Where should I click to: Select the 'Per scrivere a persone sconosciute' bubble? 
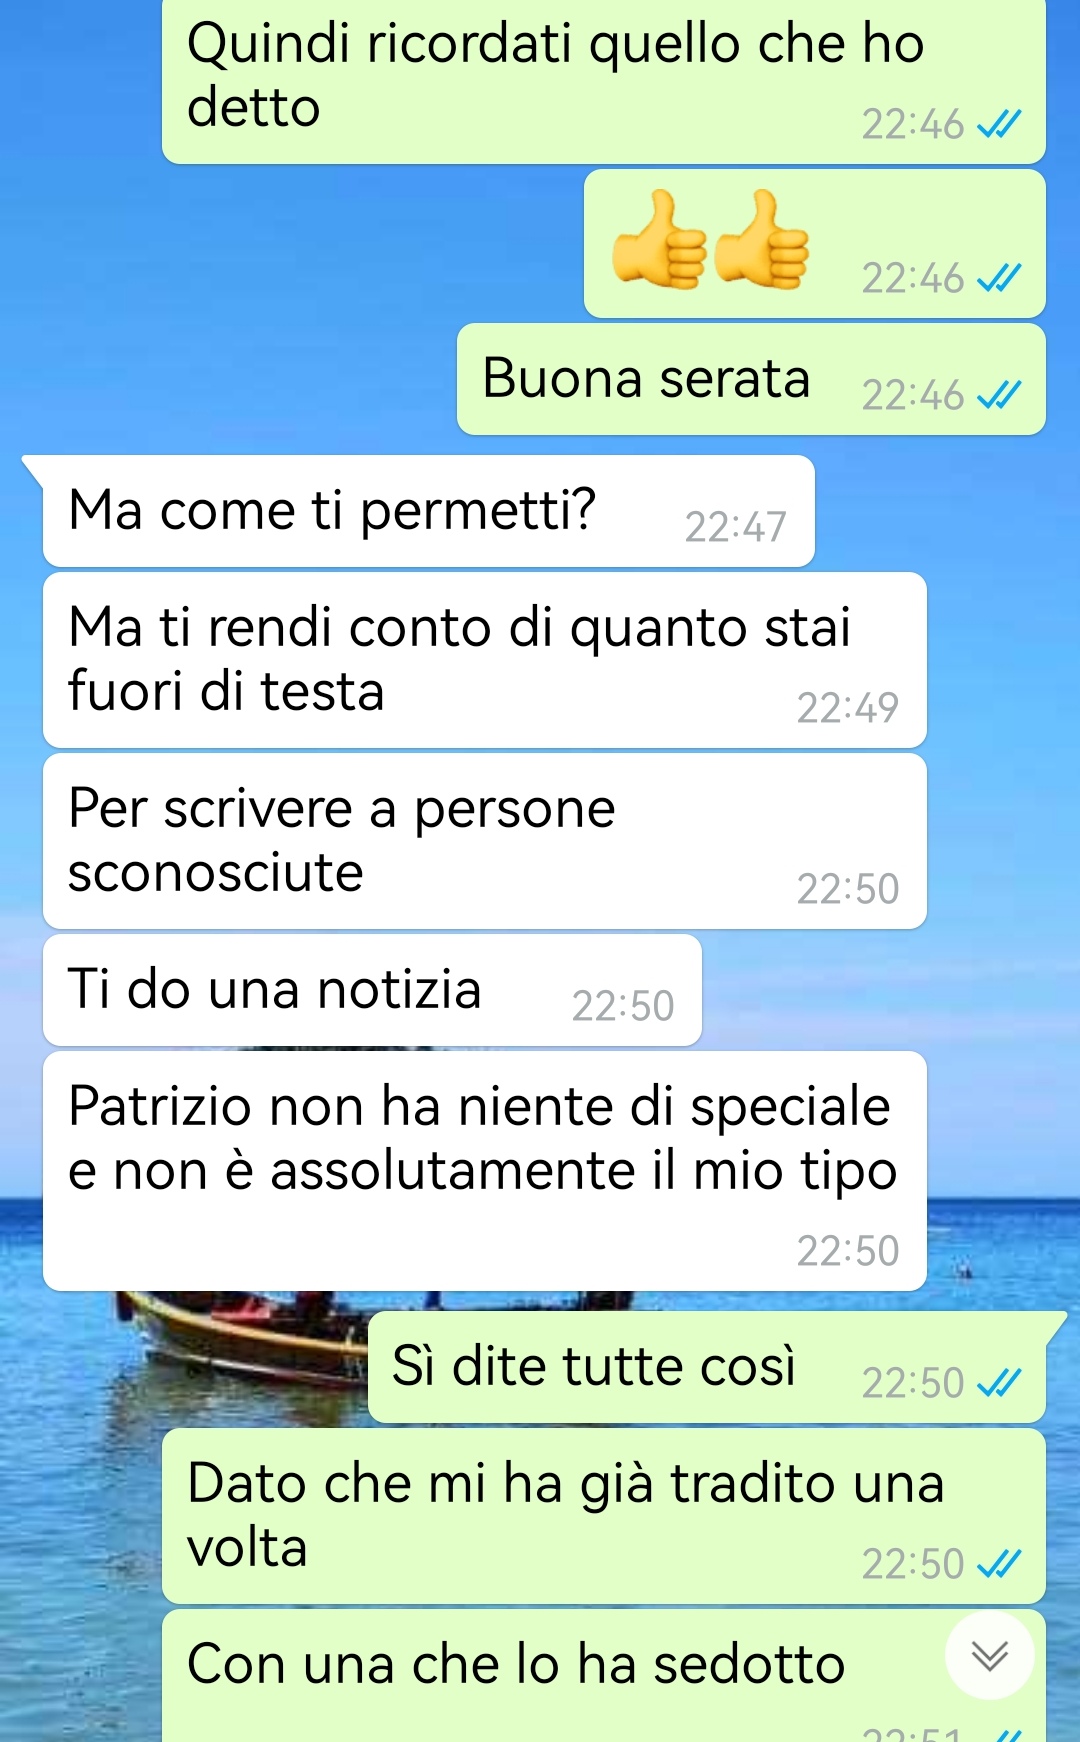coord(485,841)
